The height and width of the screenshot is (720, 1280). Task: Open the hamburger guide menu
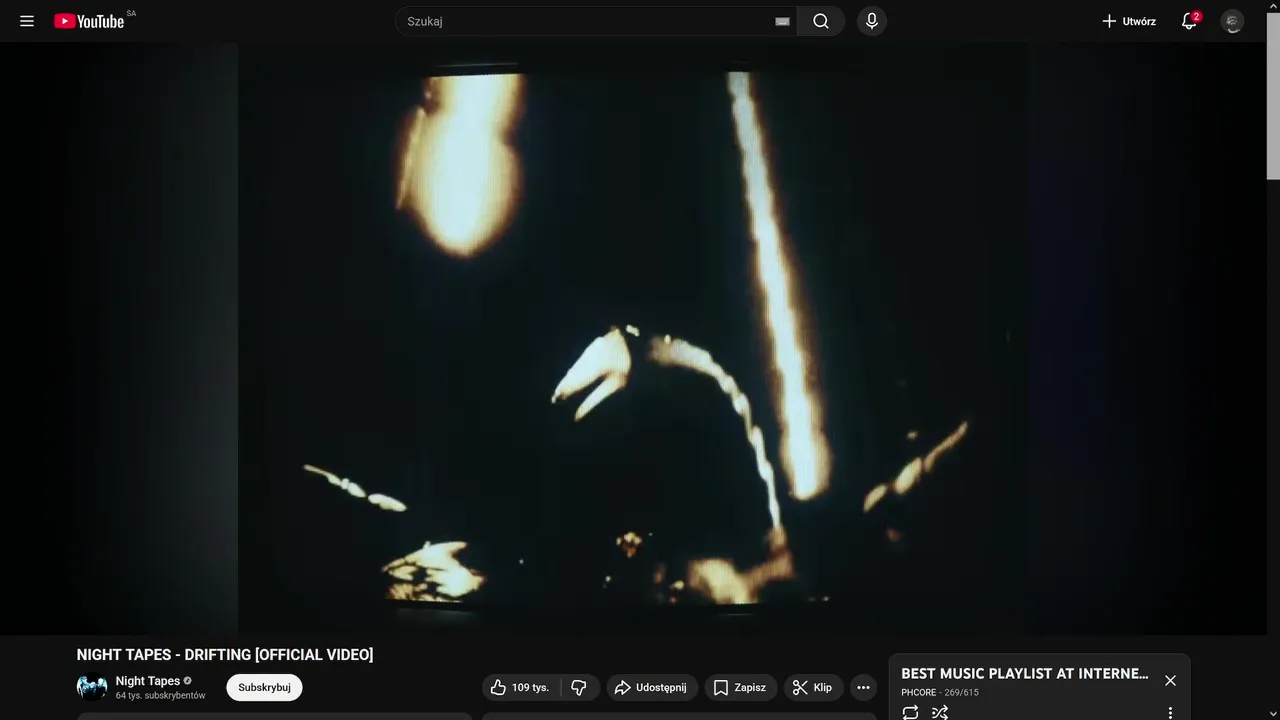click(27, 21)
